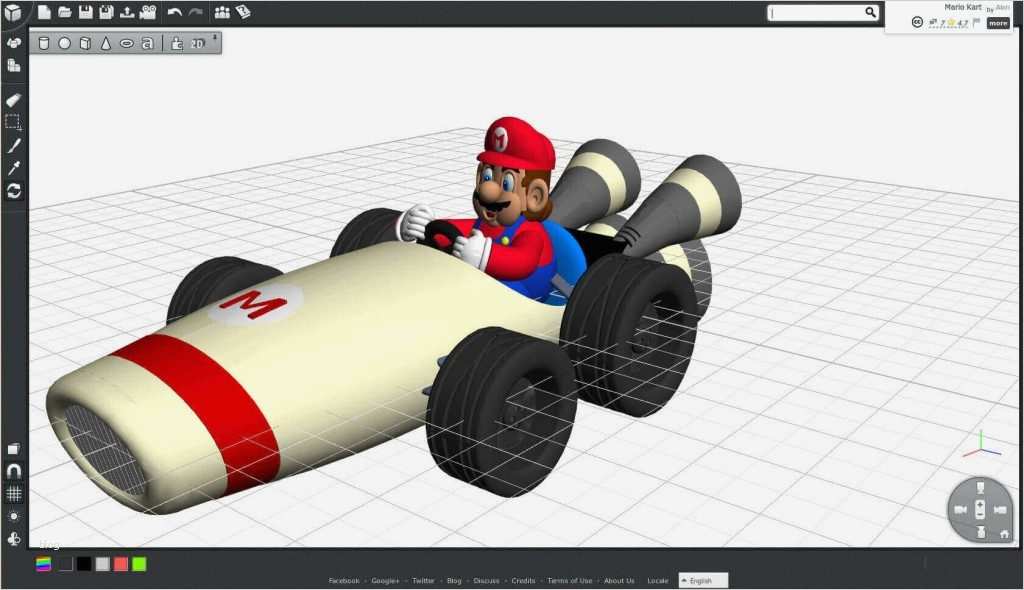Export the model with upload icon
1024x590 pixels.
[127, 12]
